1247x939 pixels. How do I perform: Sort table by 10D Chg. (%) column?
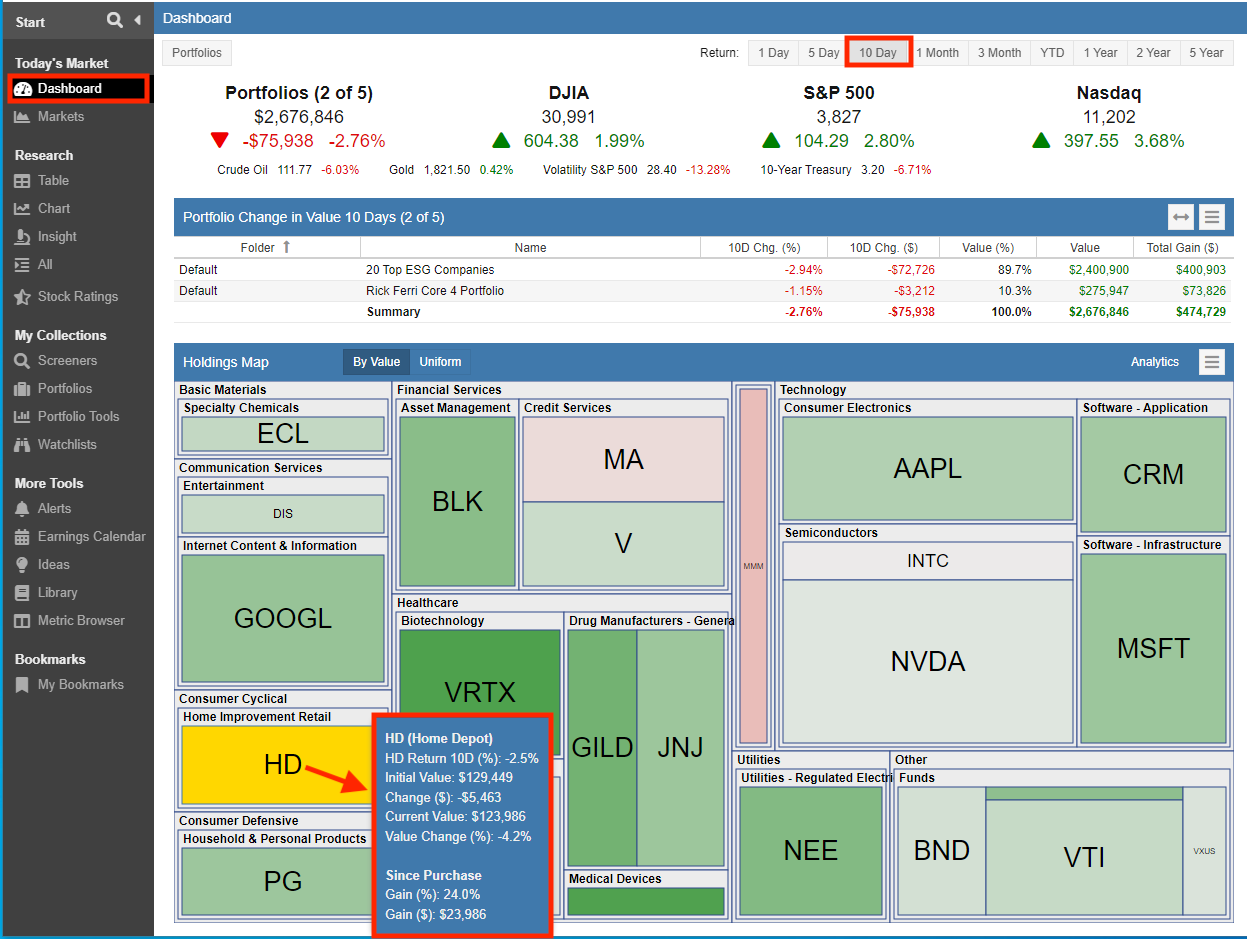click(764, 248)
